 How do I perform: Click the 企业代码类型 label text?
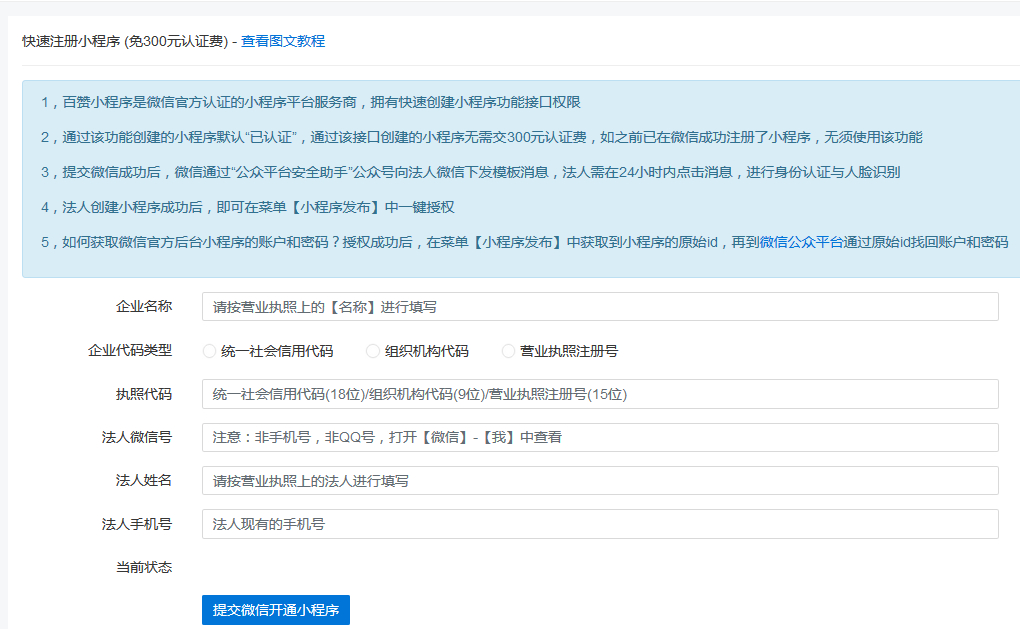pyautogui.click(x=130, y=351)
